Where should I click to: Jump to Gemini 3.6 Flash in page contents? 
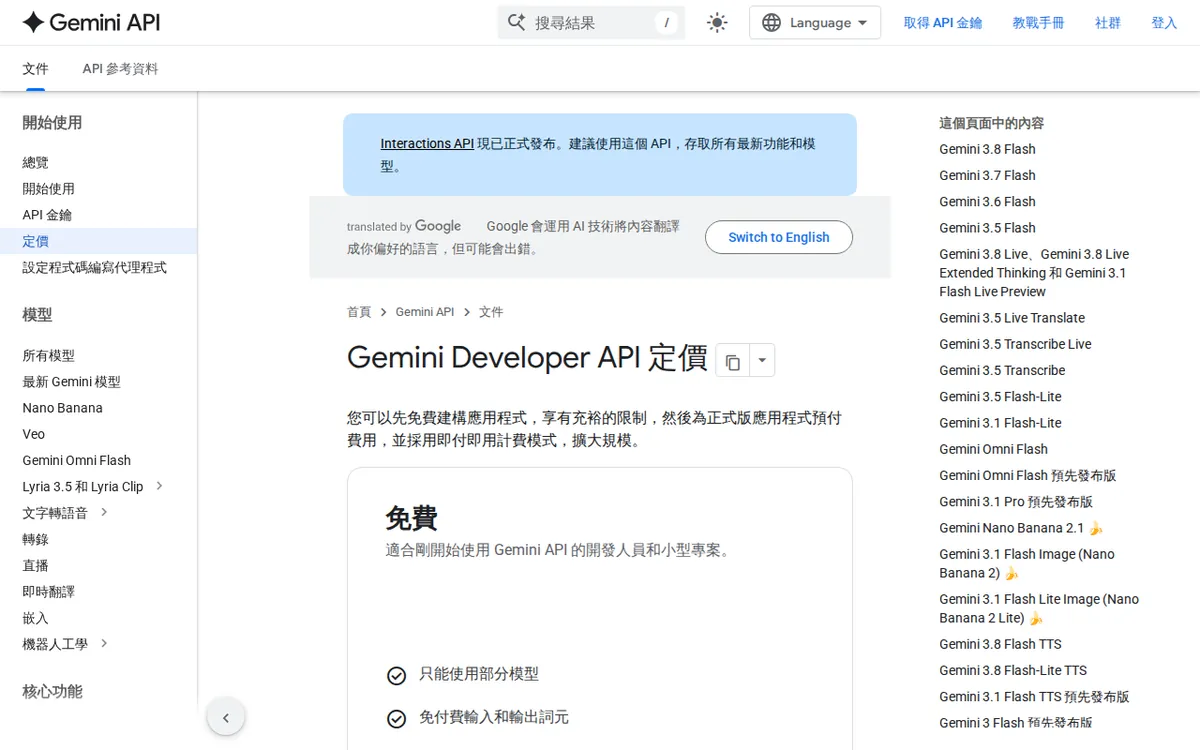987,201
